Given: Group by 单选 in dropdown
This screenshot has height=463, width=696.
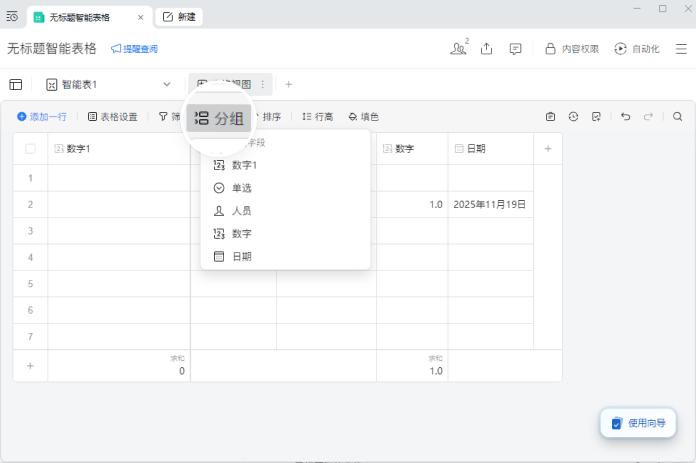Looking at the screenshot, I should point(285,188).
